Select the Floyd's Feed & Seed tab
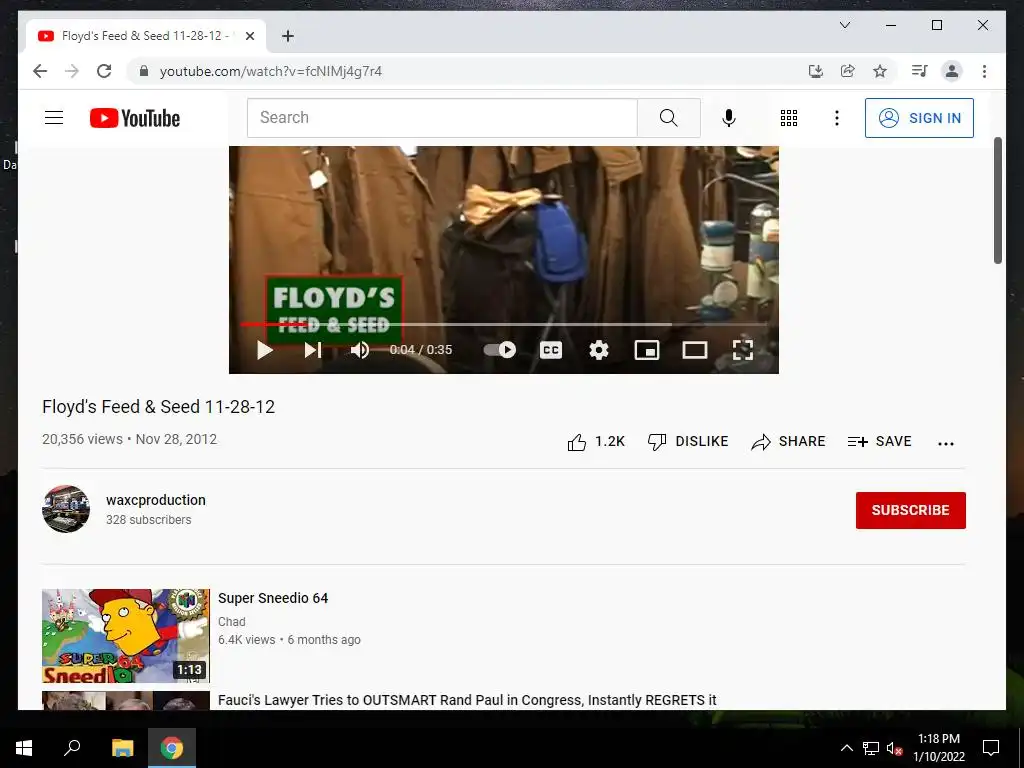This screenshot has width=1024, height=768. click(146, 36)
